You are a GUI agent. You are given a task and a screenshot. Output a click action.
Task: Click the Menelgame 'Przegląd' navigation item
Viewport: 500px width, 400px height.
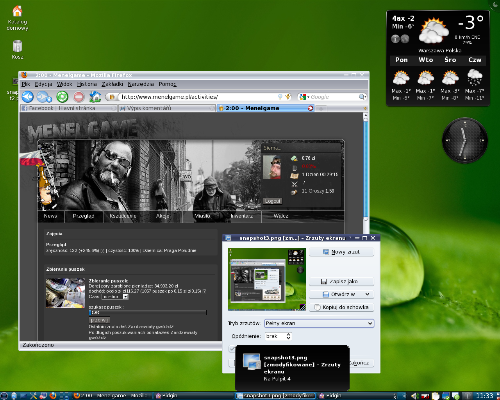[83, 216]
